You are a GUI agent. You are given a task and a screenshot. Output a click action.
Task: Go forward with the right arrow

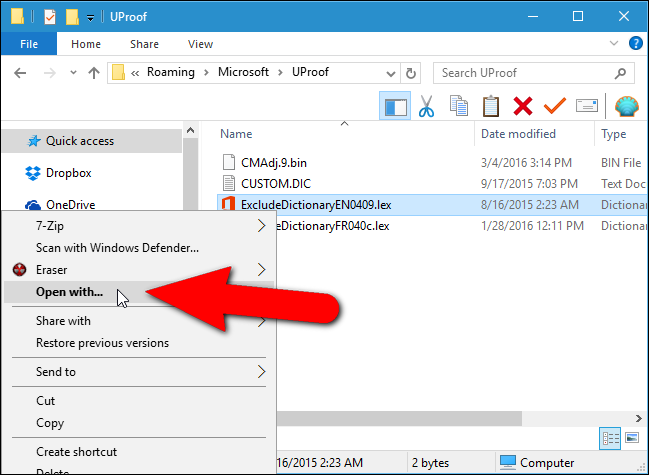(x=50, y=73)
